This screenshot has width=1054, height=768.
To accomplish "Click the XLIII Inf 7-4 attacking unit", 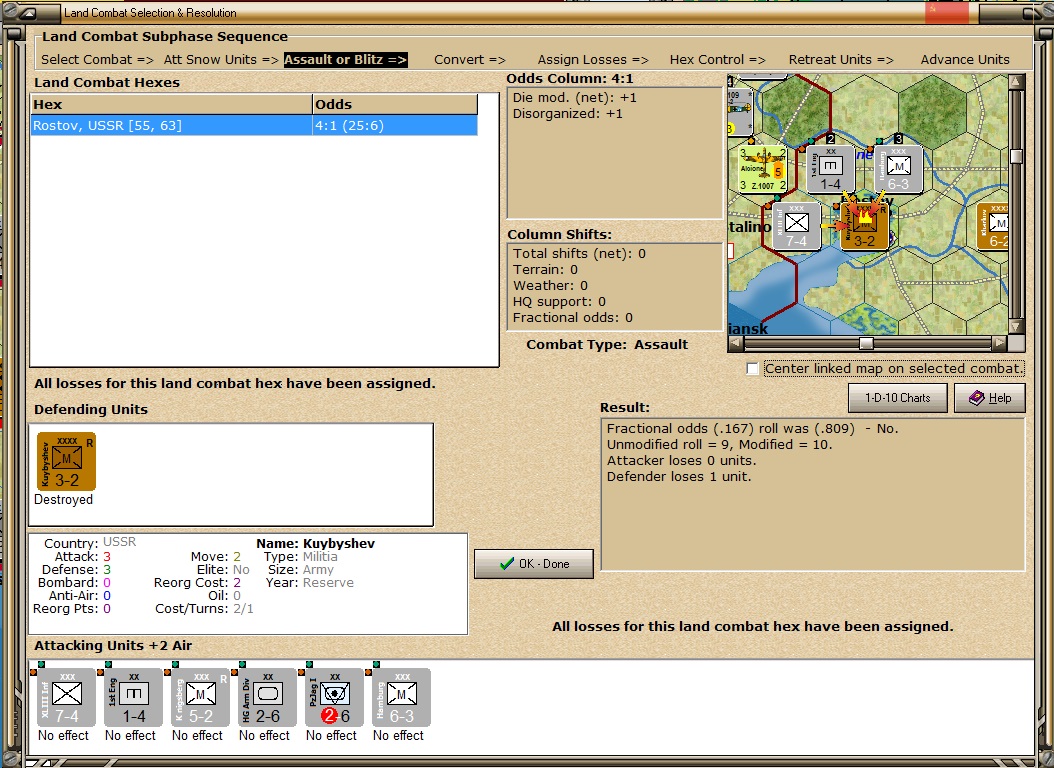I will click(66, 697).
